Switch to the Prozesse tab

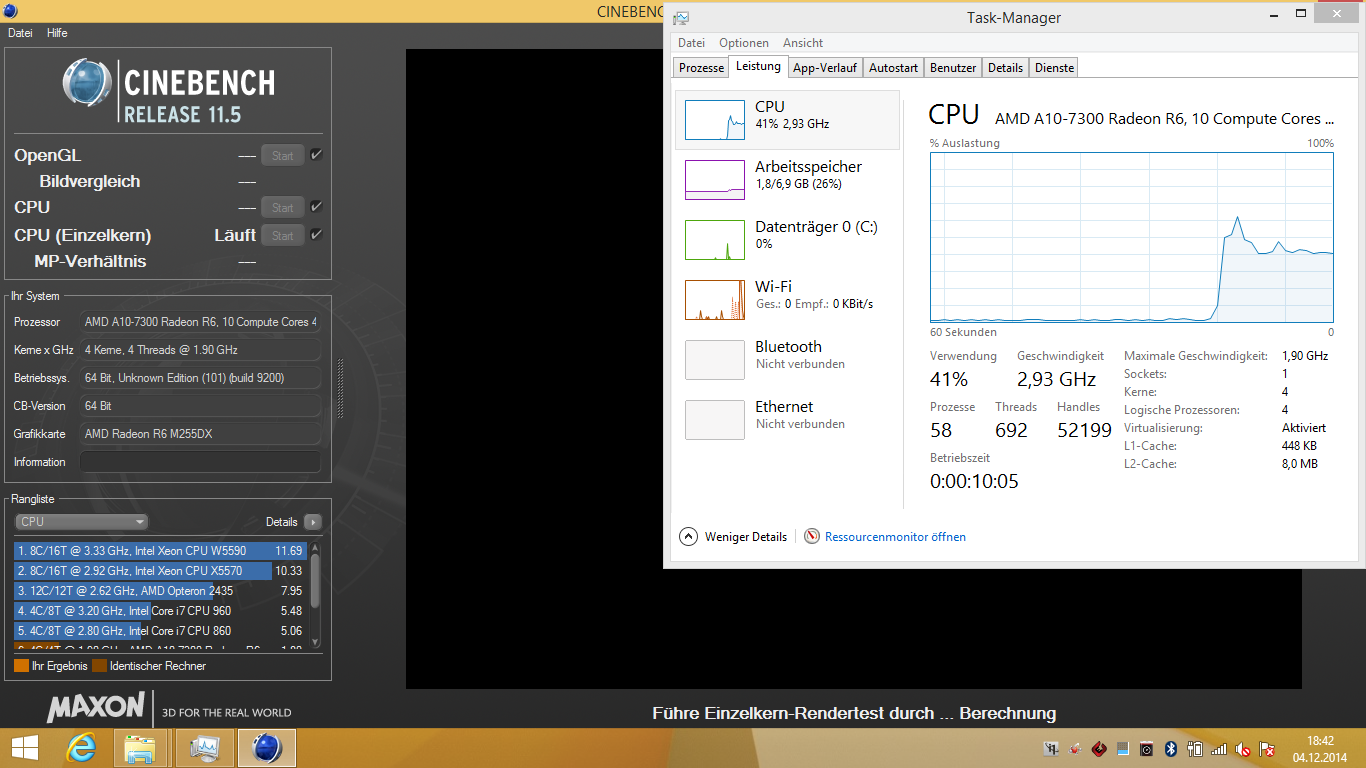click(701, 68)
